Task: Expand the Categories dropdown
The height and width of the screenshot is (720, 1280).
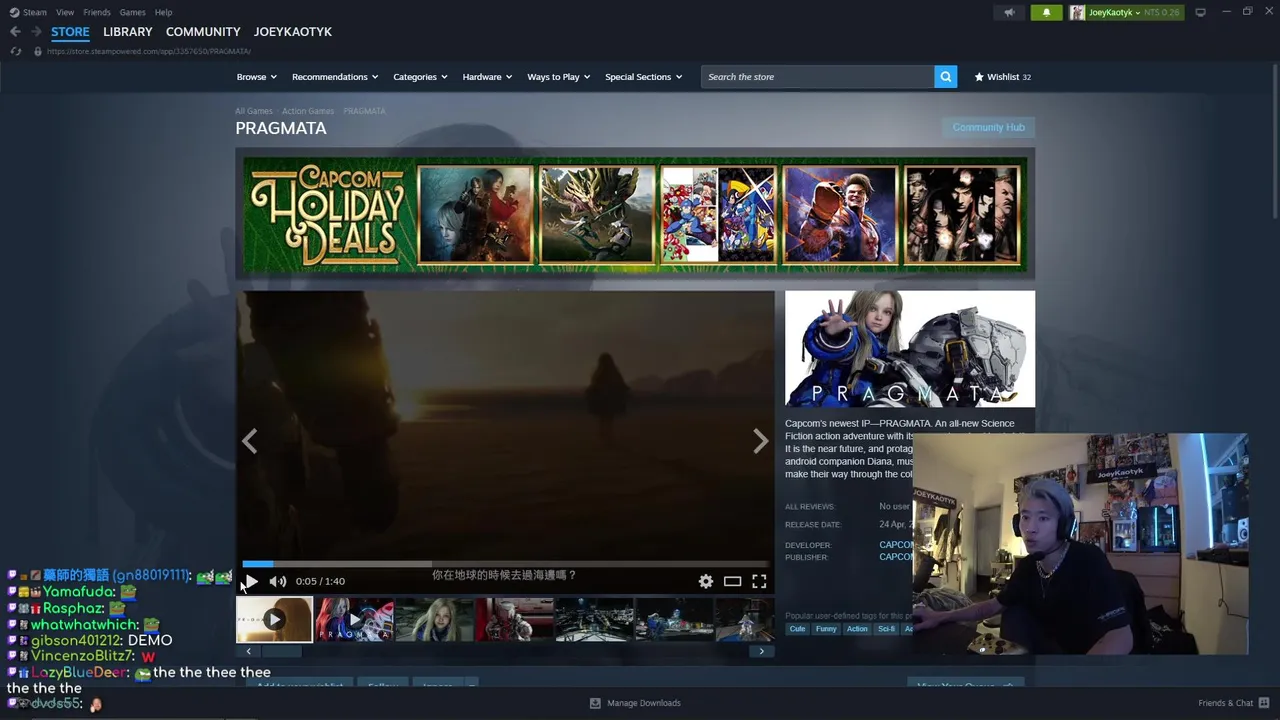Action: tap(420, 77)
